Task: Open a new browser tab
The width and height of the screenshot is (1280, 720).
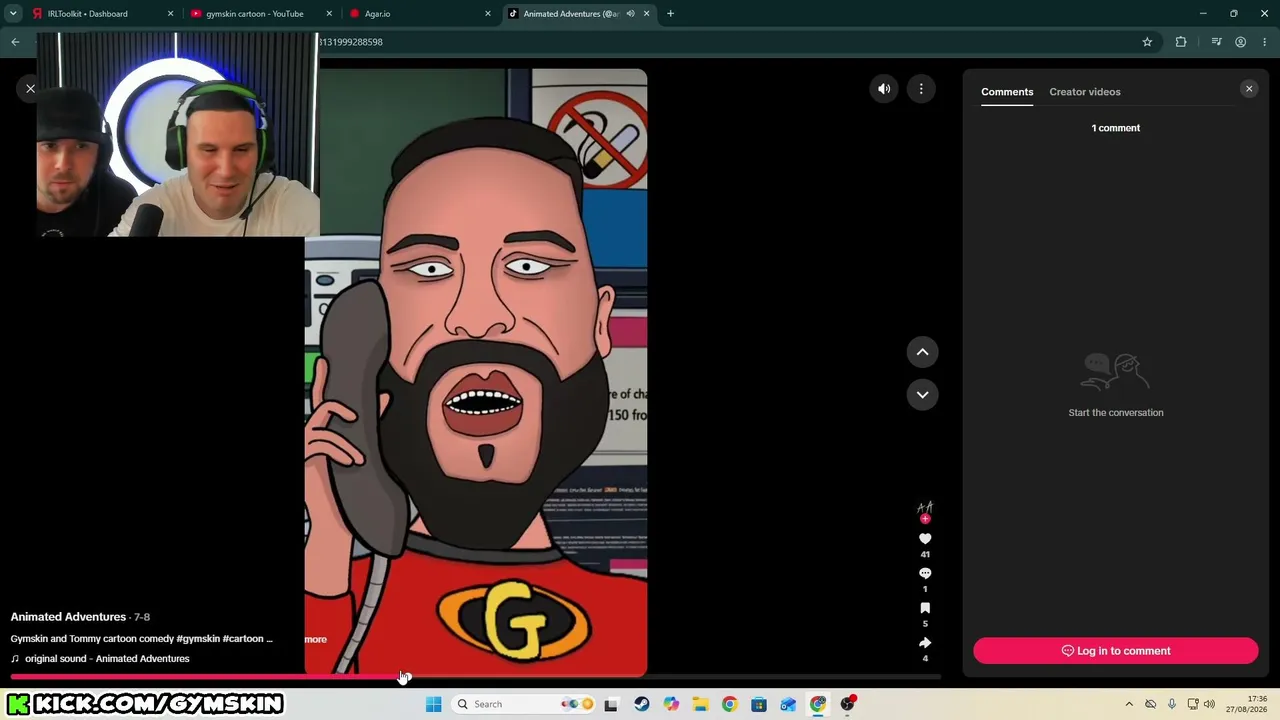Action: point(670,14)
